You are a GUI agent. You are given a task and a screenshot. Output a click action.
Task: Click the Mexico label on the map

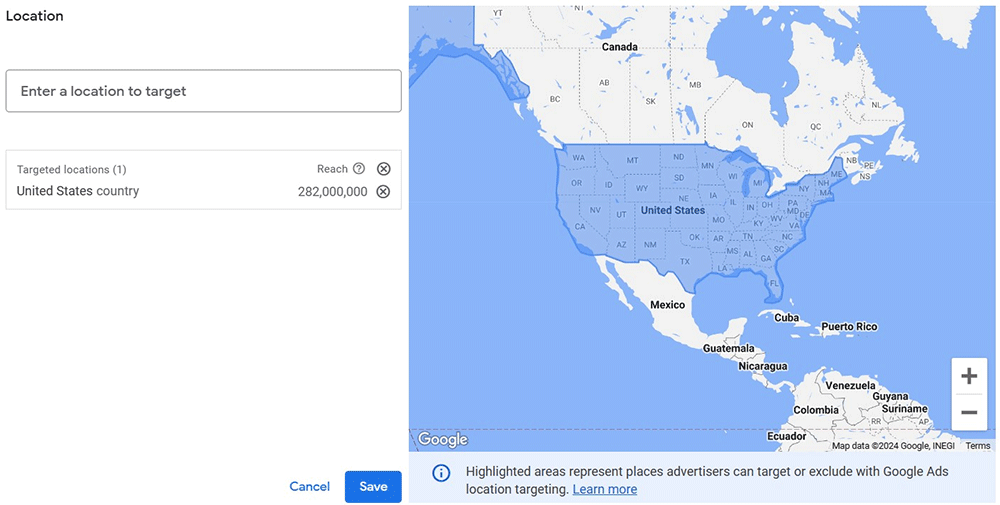click(x=668, y=305)
